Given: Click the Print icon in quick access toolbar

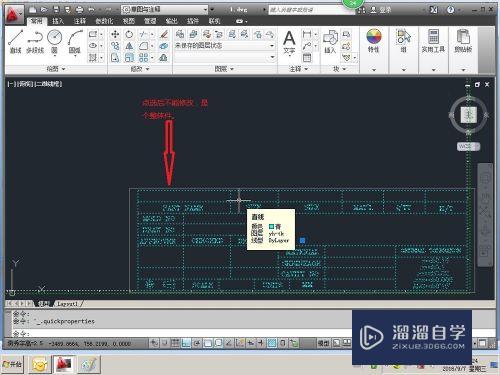Looking at the screenshot, I should (79, 10).
